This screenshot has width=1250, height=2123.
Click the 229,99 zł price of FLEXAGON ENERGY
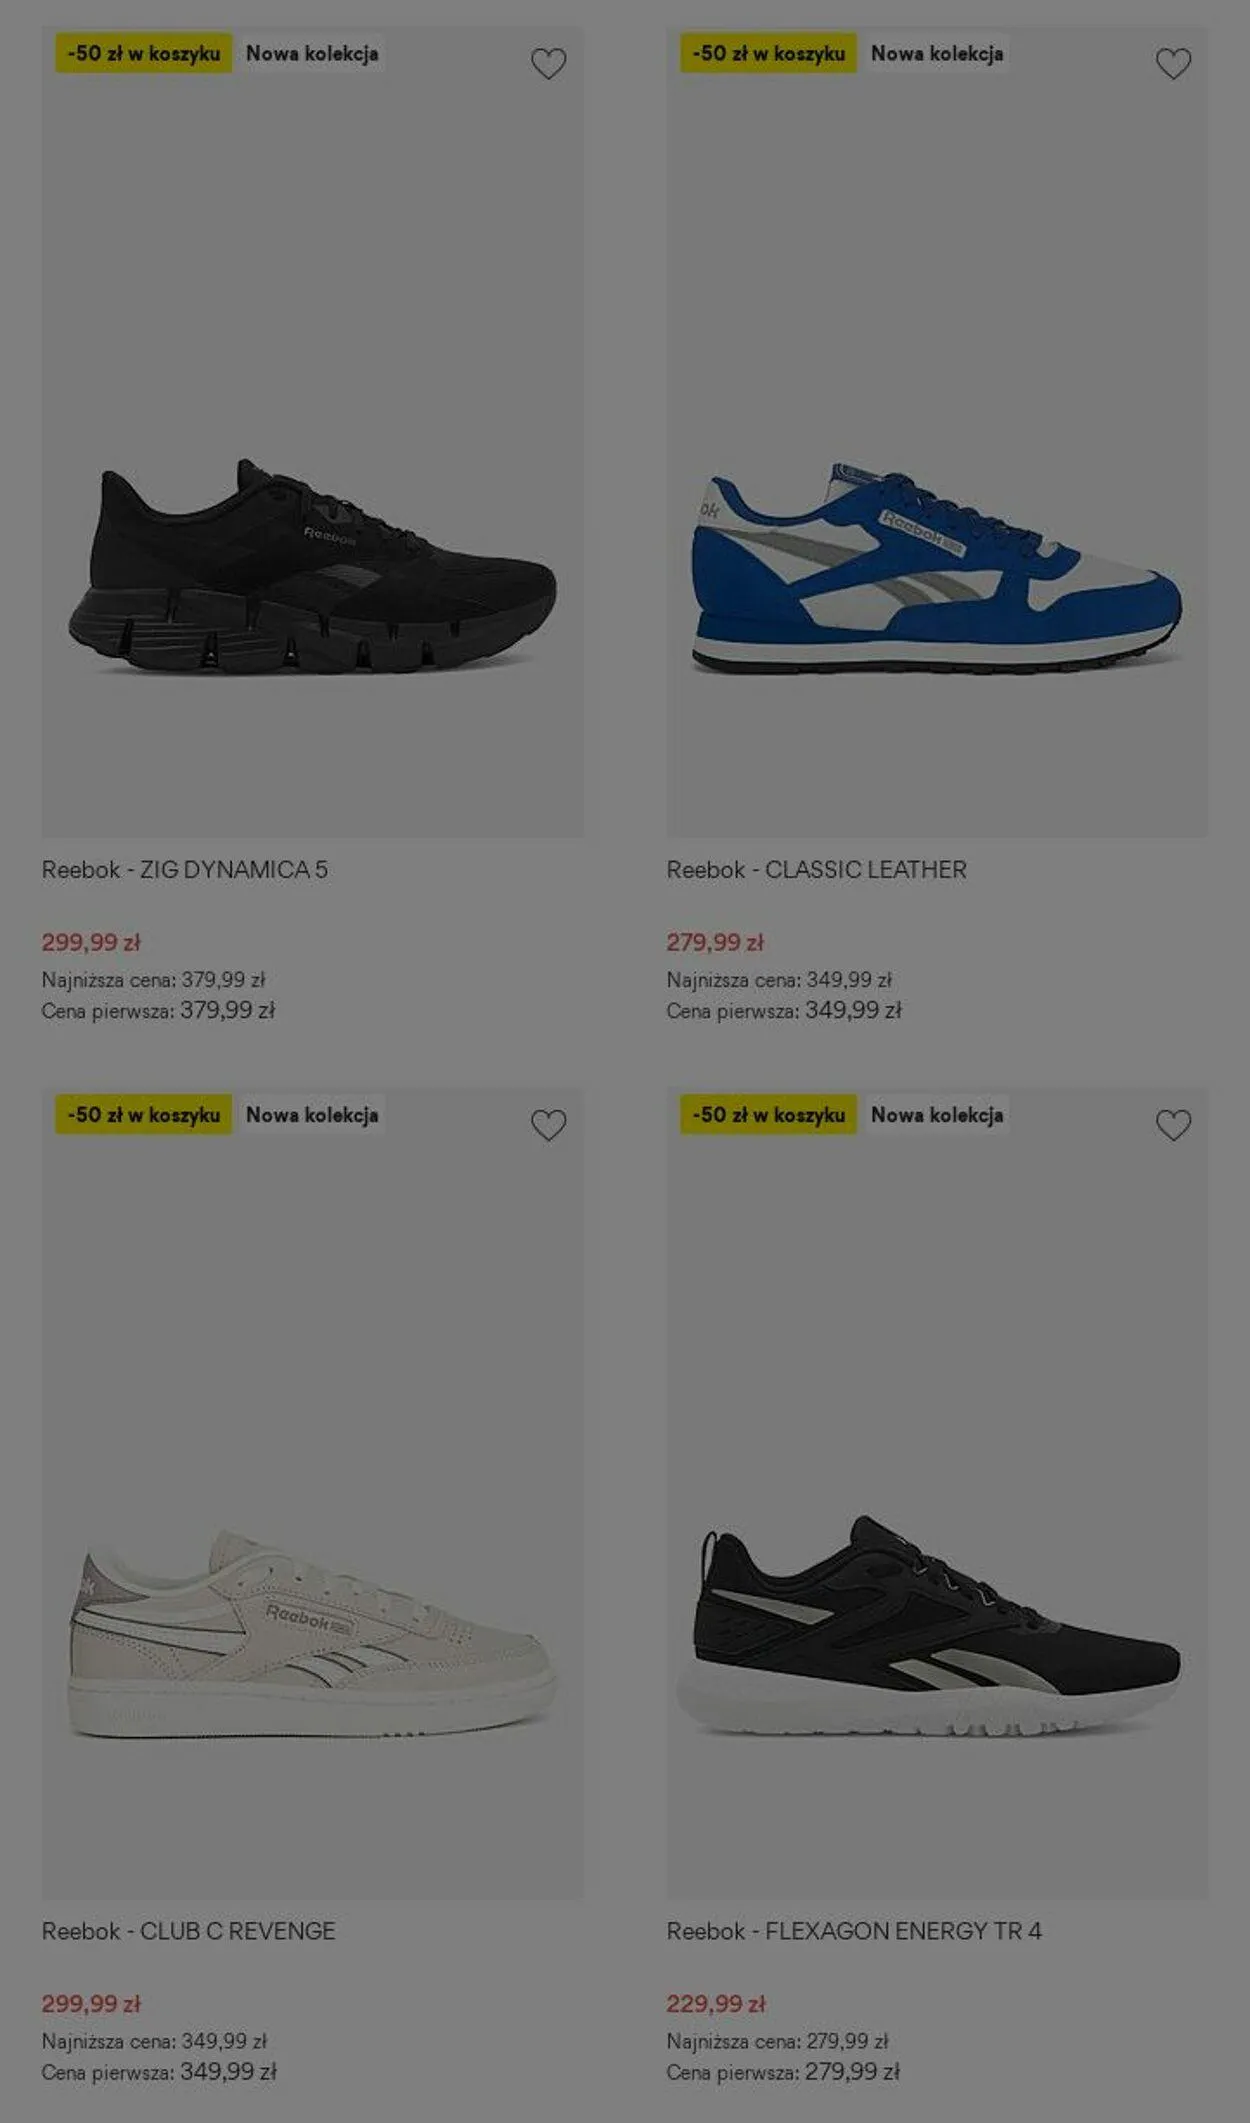(716, 2004)
